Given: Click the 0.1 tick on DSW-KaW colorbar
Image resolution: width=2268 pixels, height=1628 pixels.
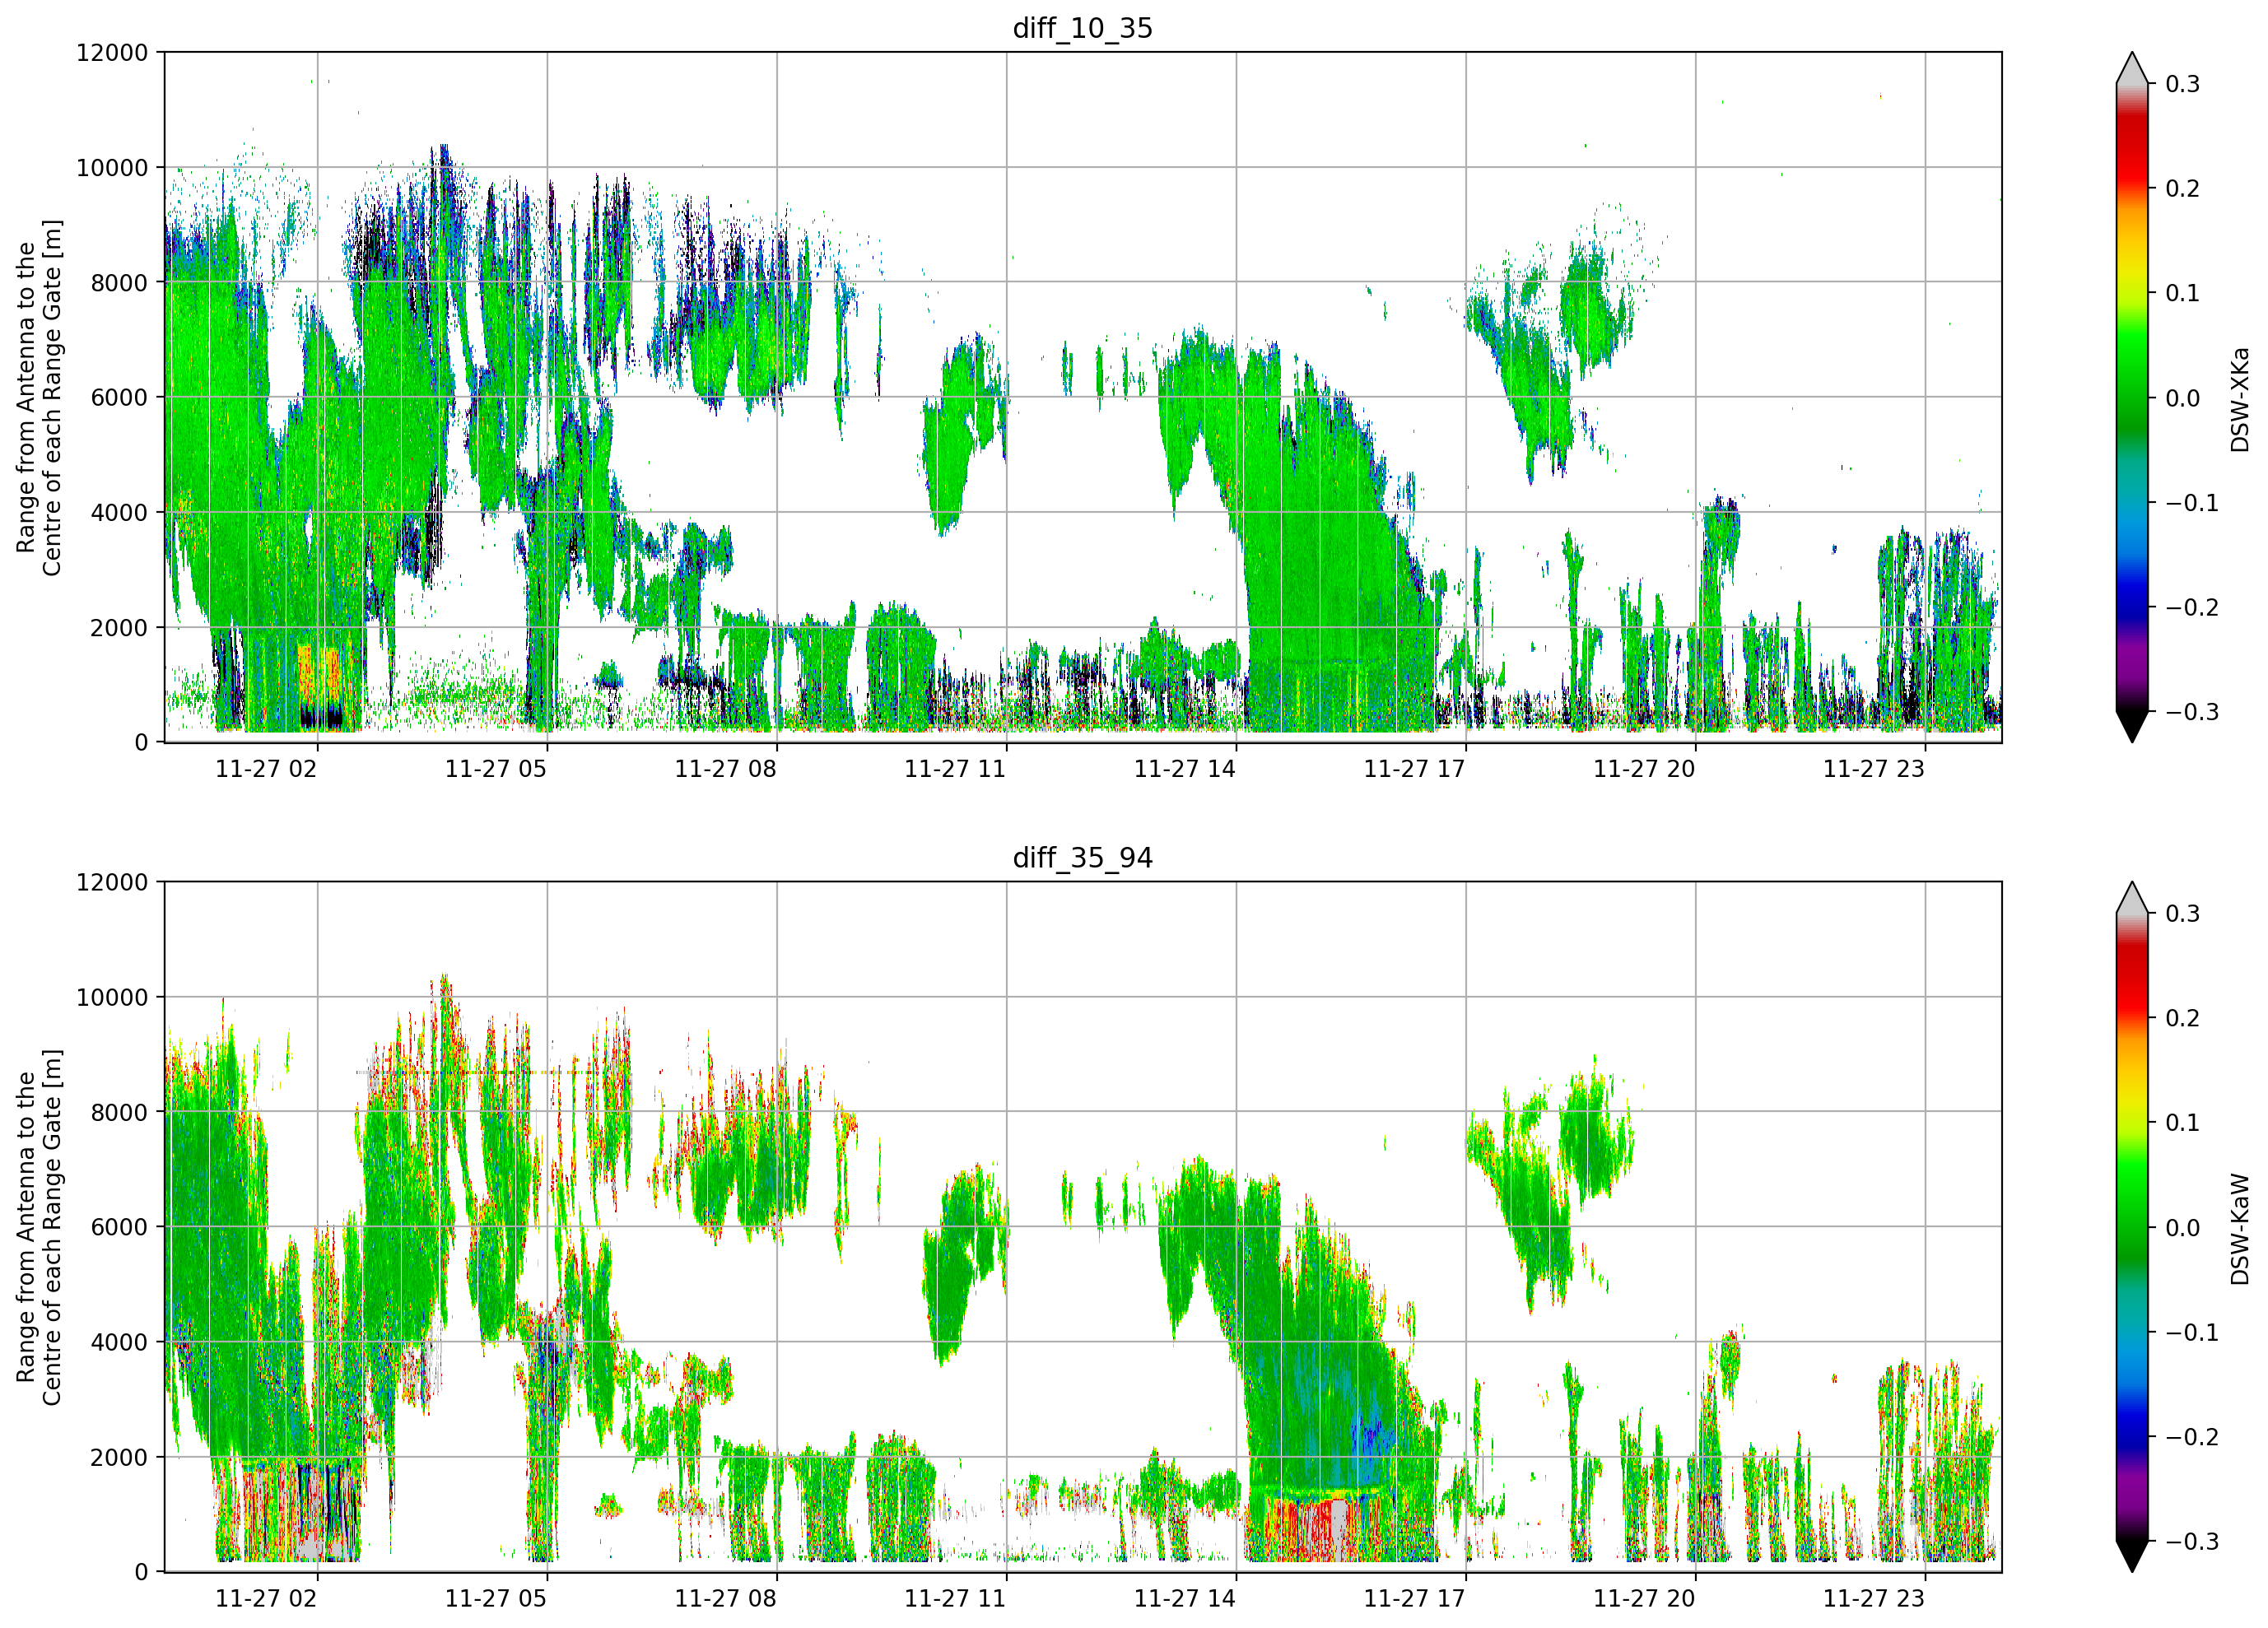Looking at the screenshot, I should click(2183, 1123).
